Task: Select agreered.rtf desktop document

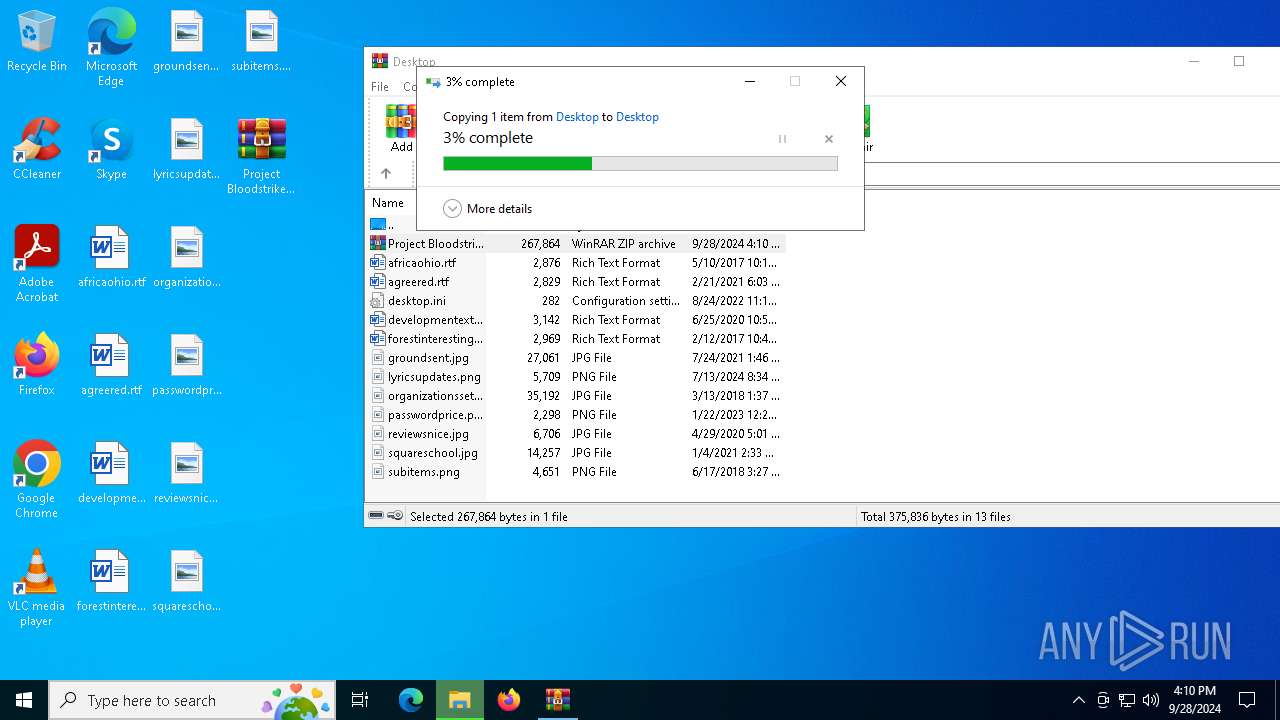Action: (111, 365)
